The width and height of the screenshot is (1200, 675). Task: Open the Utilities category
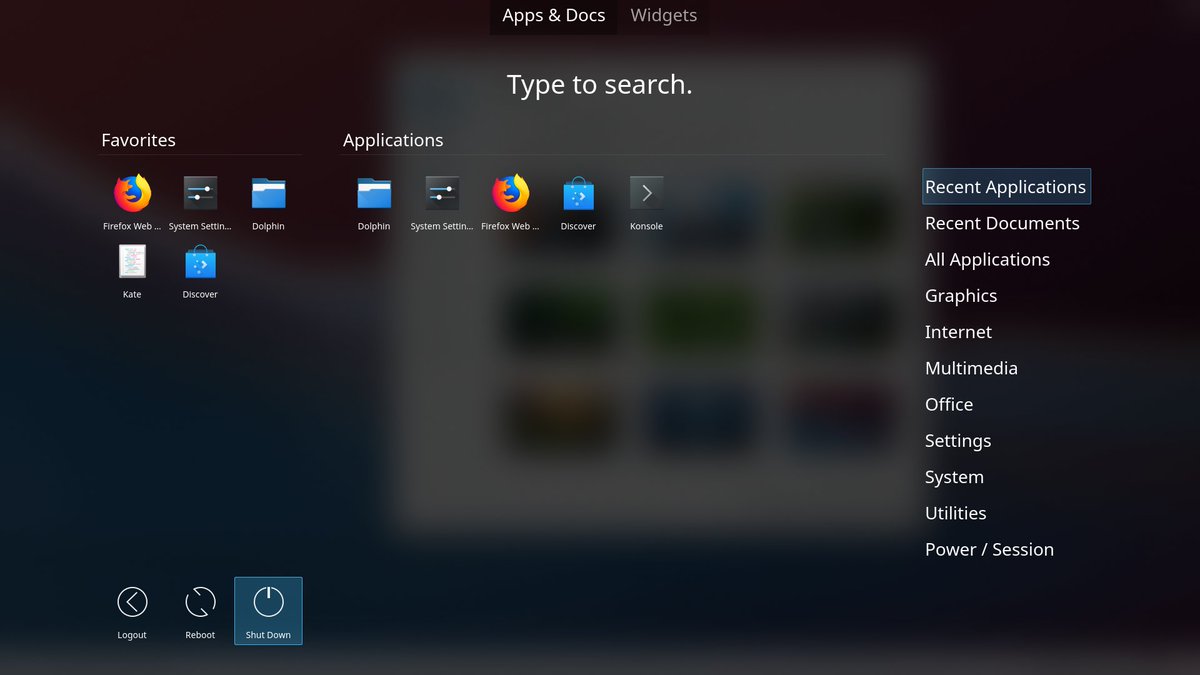pos(955,512)
